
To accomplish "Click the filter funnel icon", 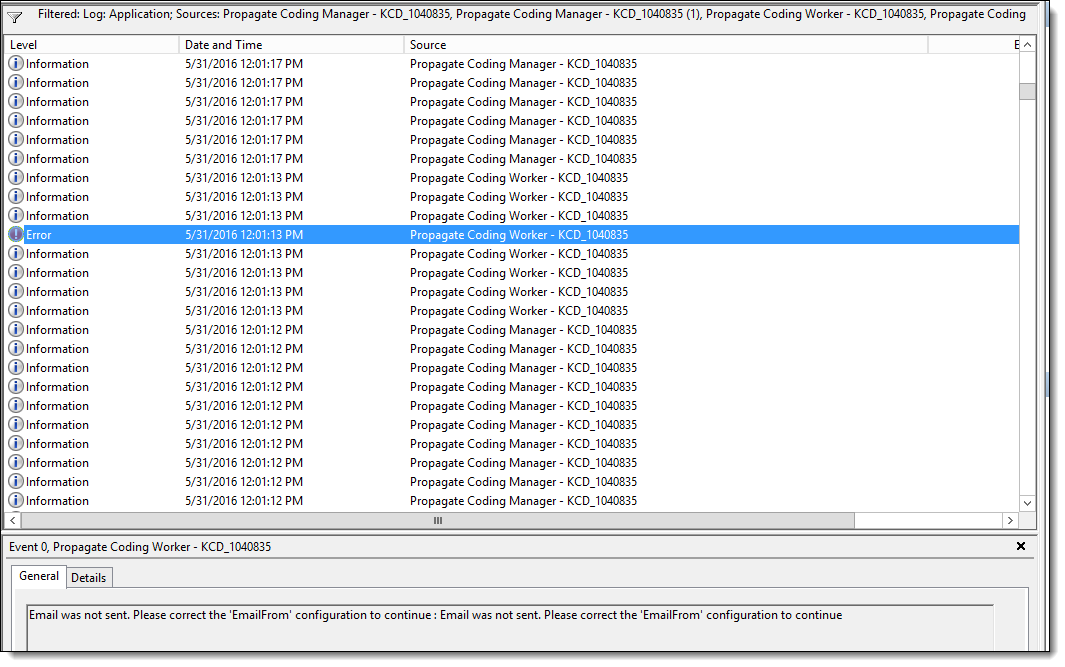I will pyautogui.click(x=15, y=16).
